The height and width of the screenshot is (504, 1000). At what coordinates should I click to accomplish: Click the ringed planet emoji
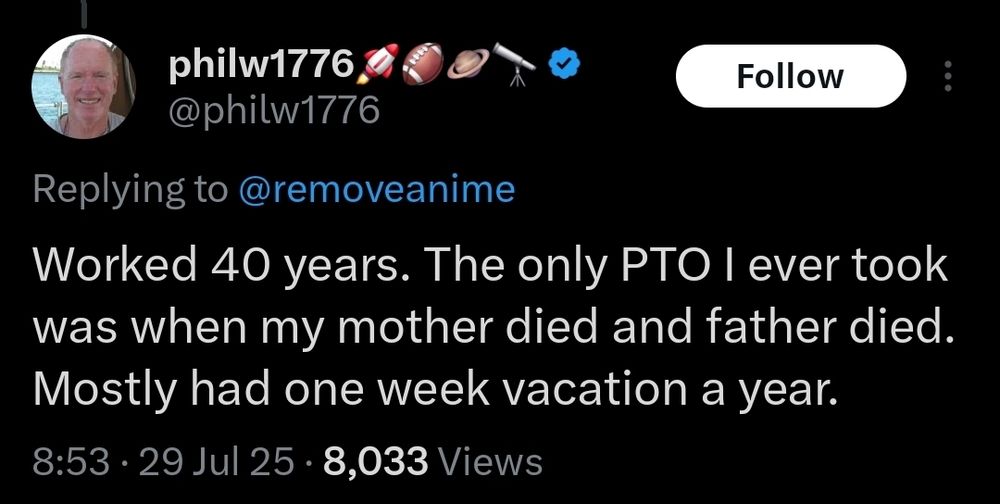point(467,64)
